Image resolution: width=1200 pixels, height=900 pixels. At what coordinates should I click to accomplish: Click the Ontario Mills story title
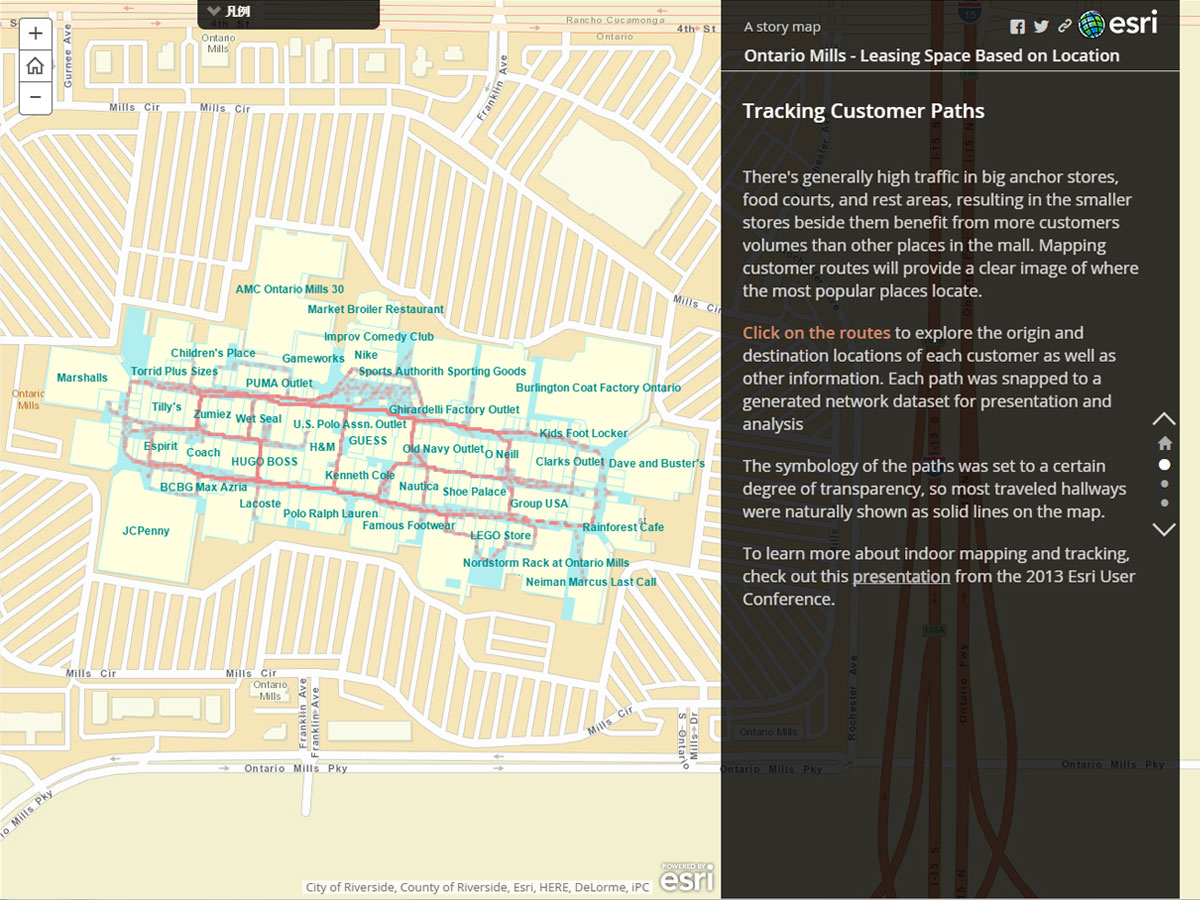click(931, 56)
